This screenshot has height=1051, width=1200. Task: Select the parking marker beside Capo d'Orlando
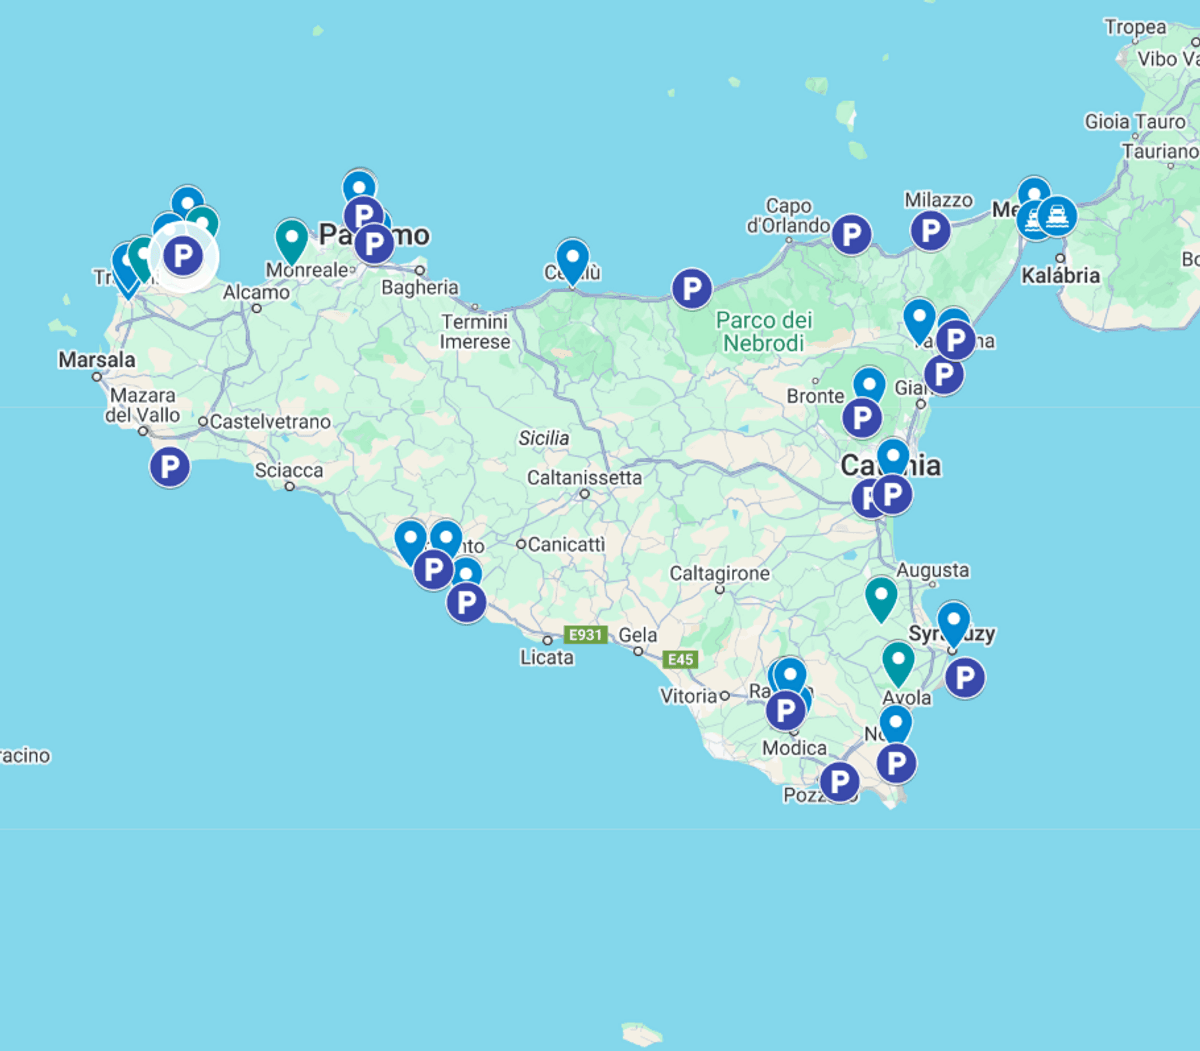pos(851,235)
